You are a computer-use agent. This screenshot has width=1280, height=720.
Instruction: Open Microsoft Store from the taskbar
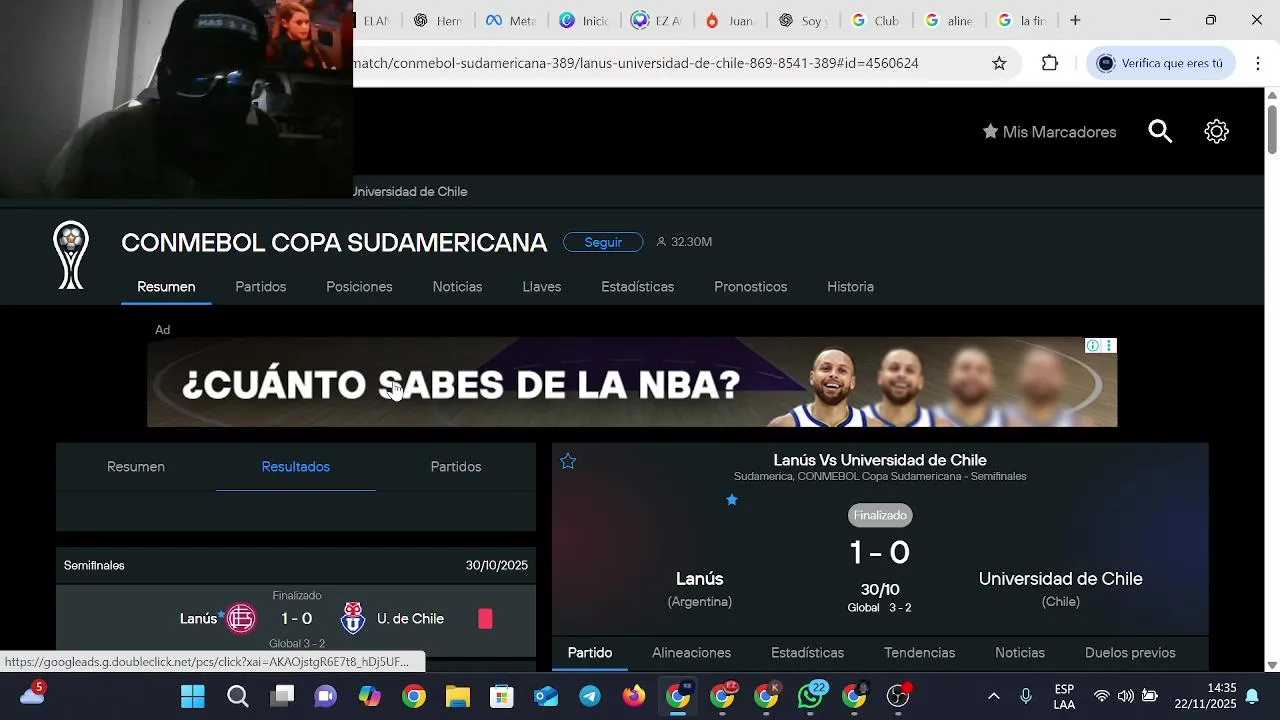coord(502,696)
